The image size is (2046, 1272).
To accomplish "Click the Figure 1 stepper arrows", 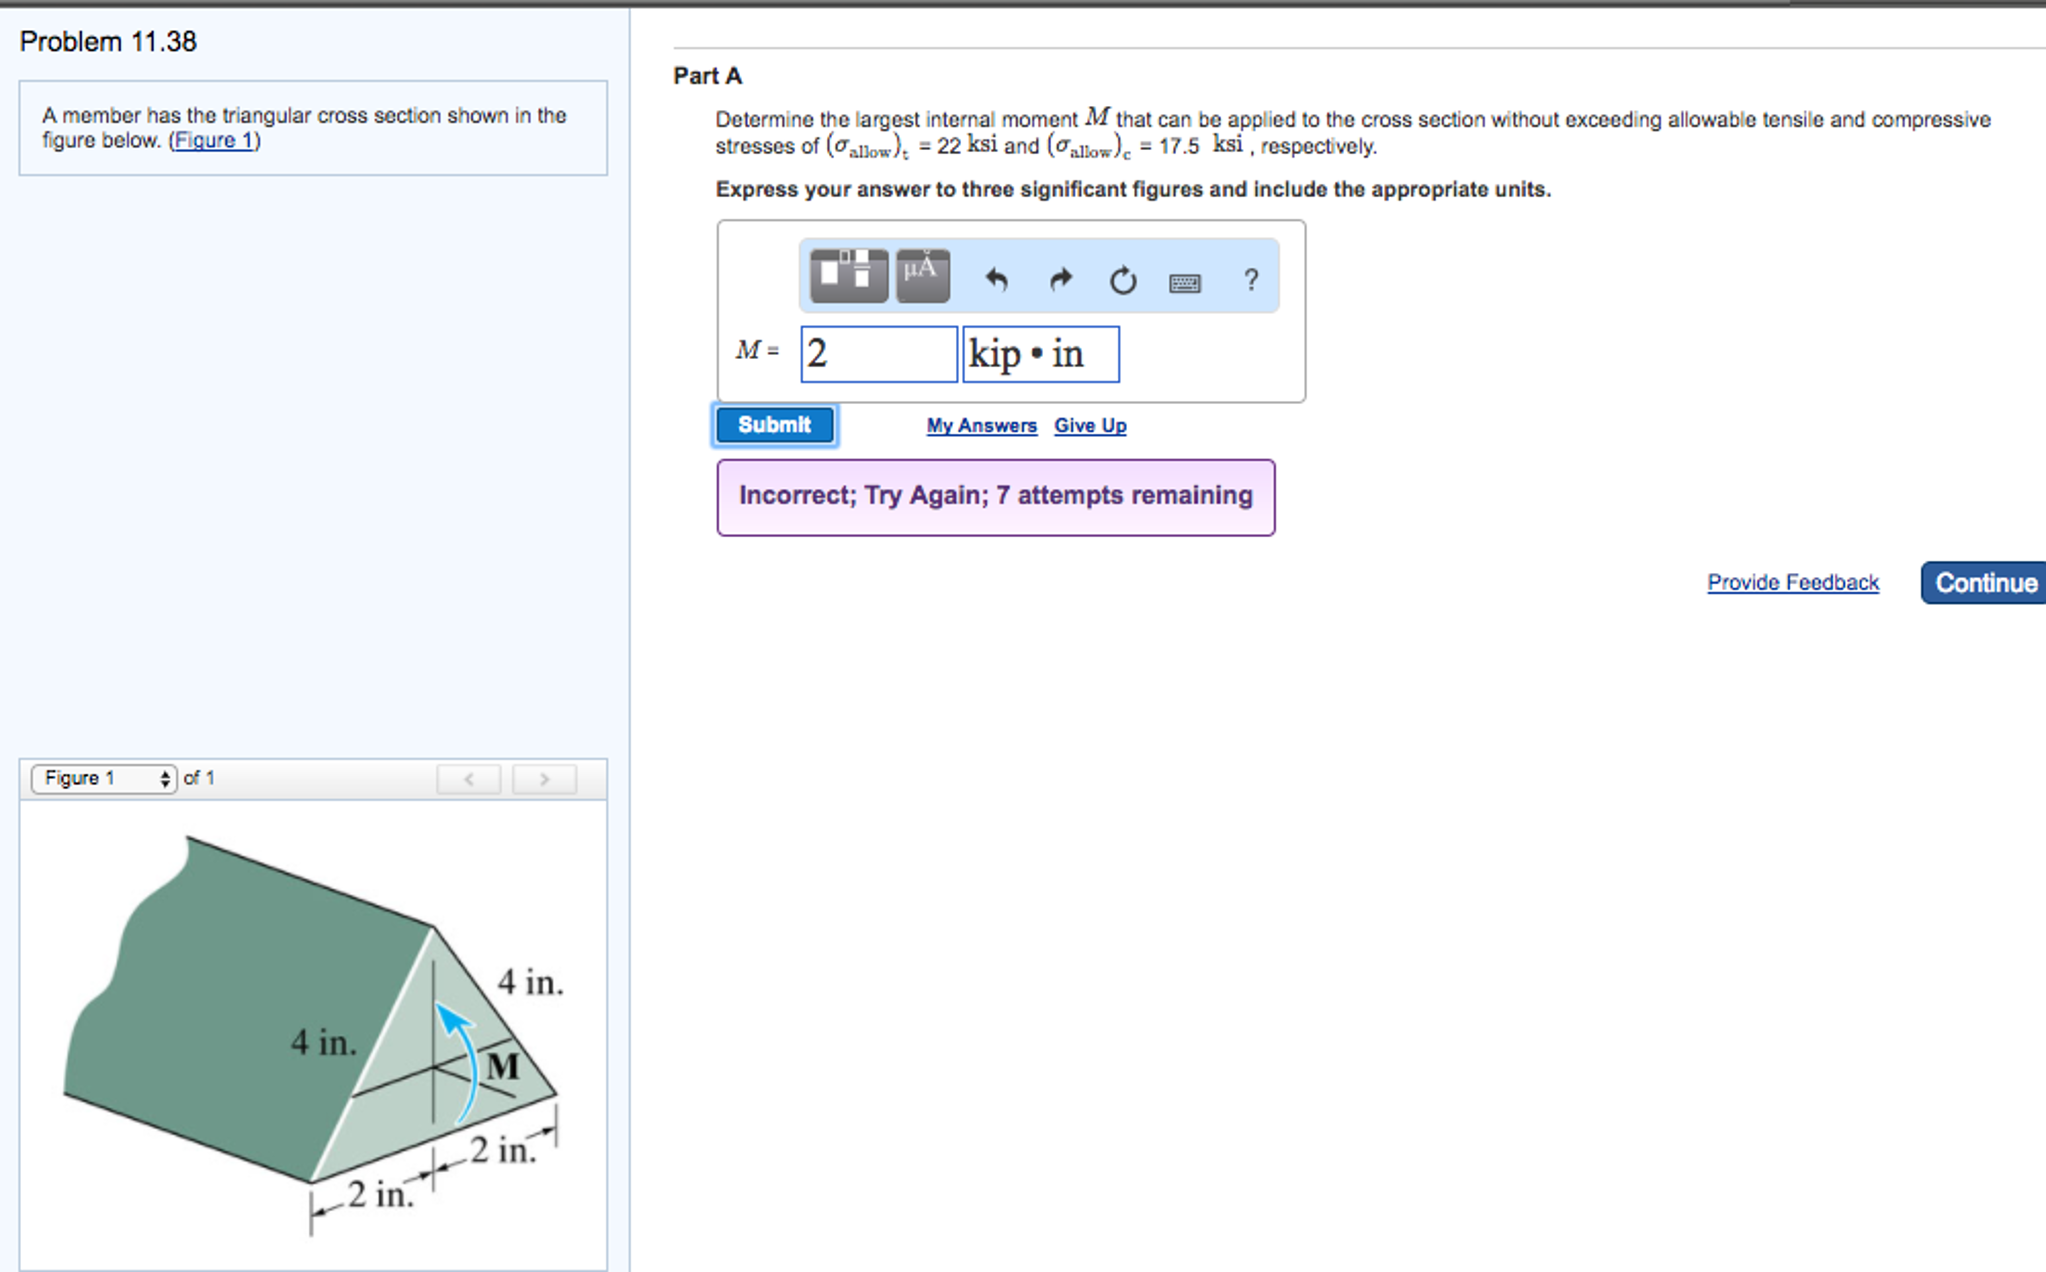I will (x=165, y=778).
